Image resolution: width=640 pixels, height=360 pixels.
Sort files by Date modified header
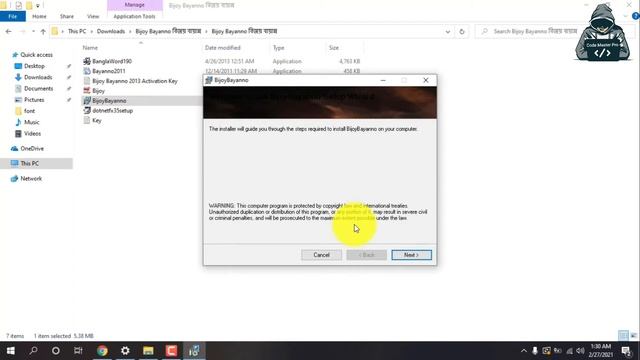coord(222,48)
